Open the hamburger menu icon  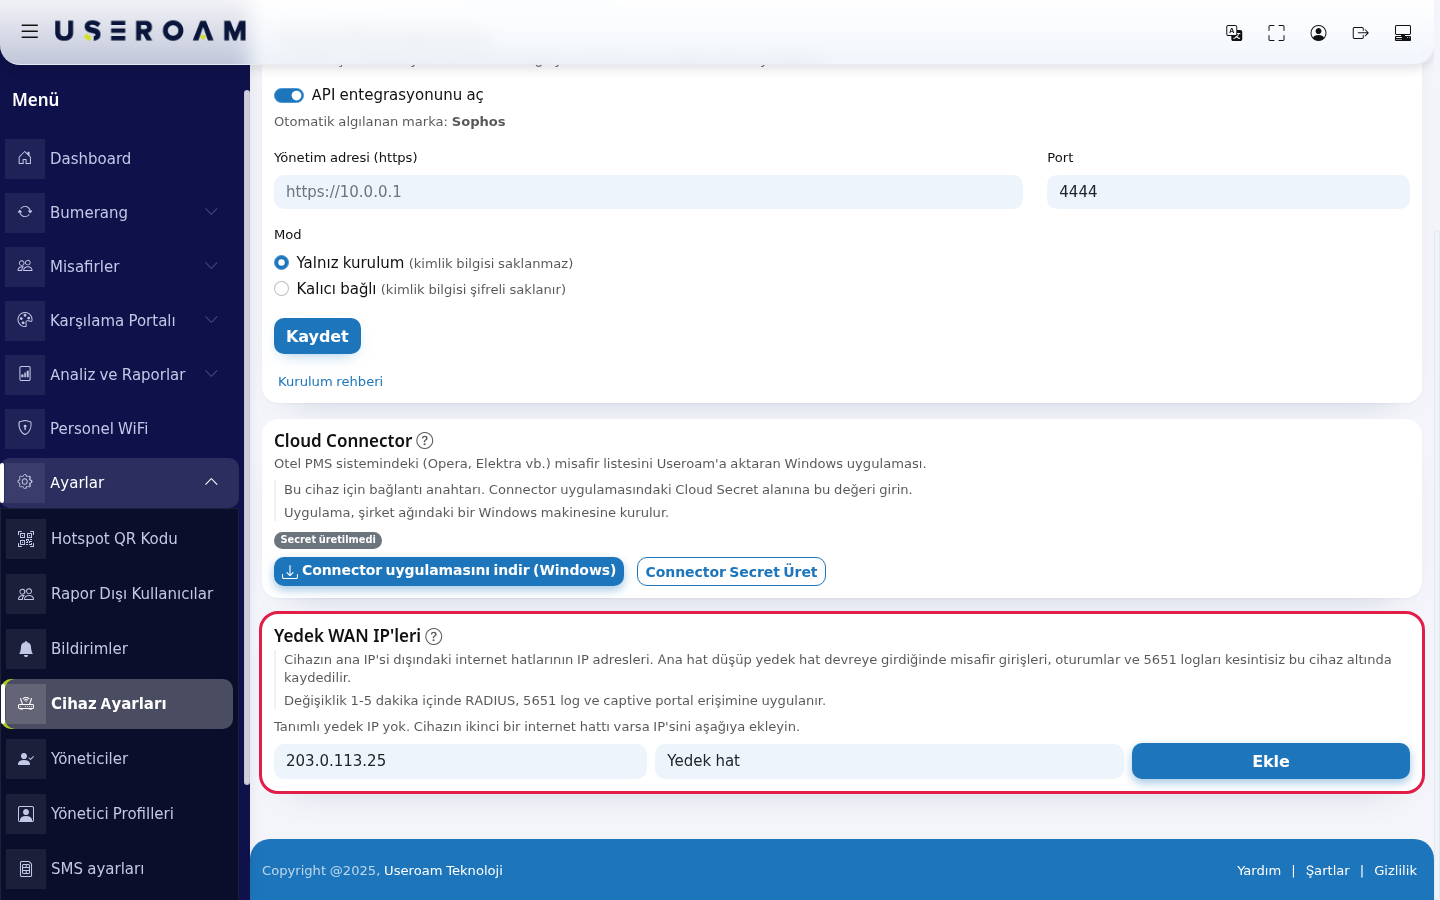pos(30,31)
